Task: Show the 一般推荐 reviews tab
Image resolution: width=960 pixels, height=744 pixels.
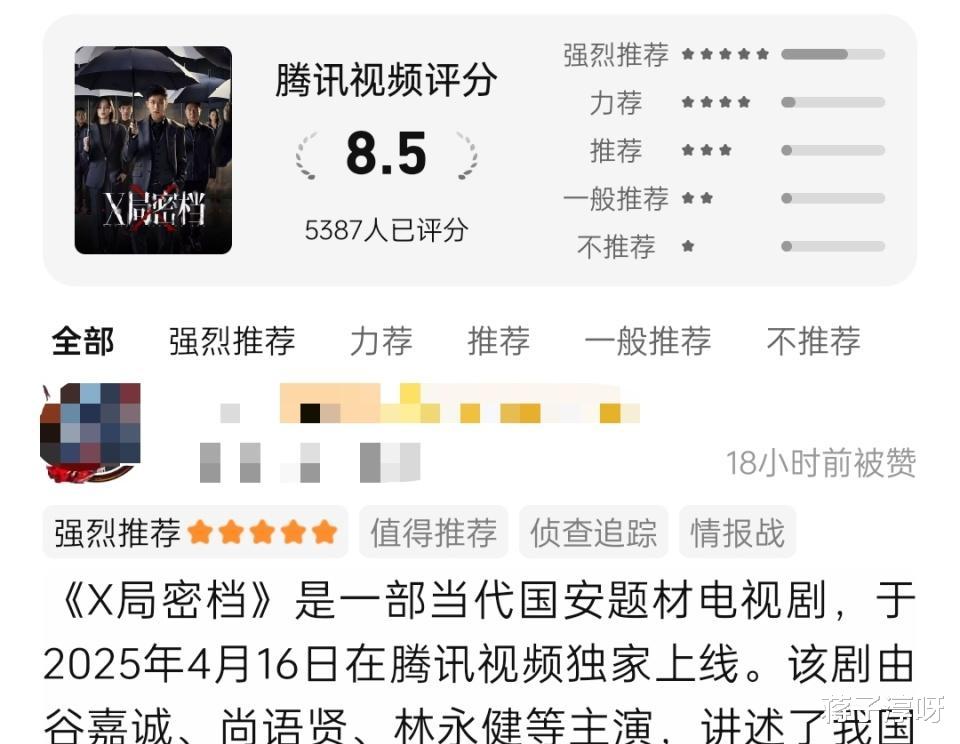Action: click(x=648, y=341)
